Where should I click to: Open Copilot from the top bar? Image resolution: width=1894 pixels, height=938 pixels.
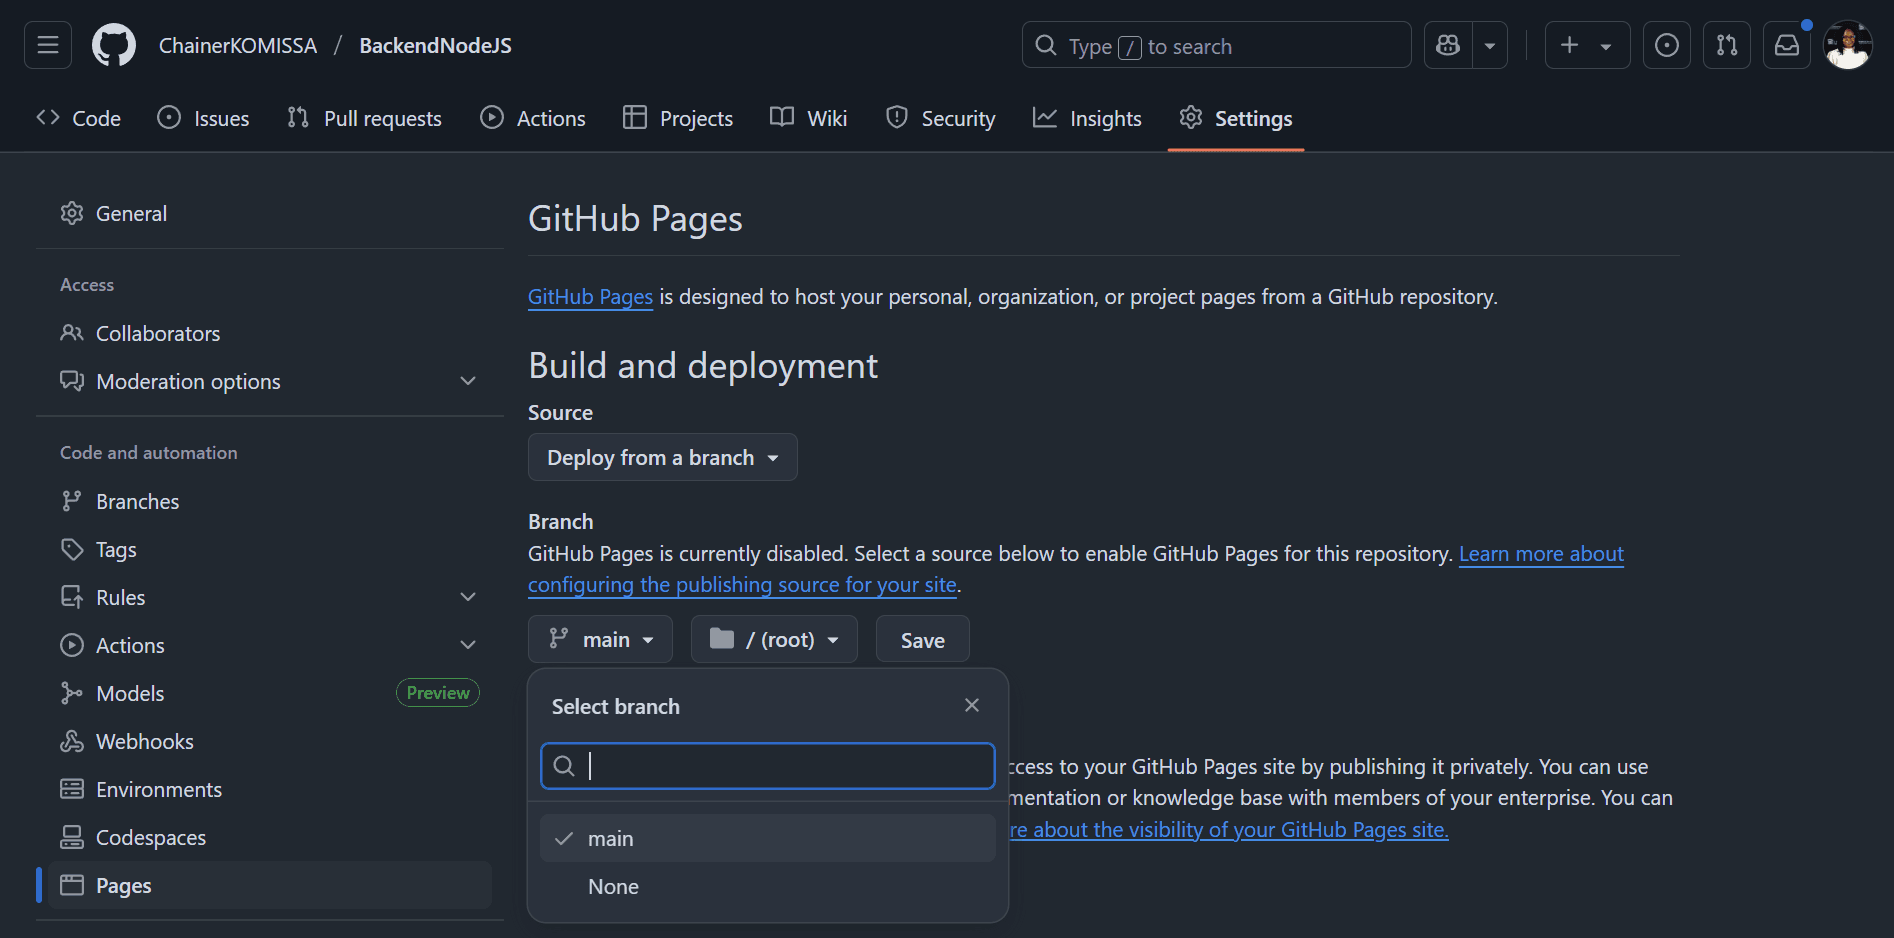pyautogui.click(x=1447, y=44)
